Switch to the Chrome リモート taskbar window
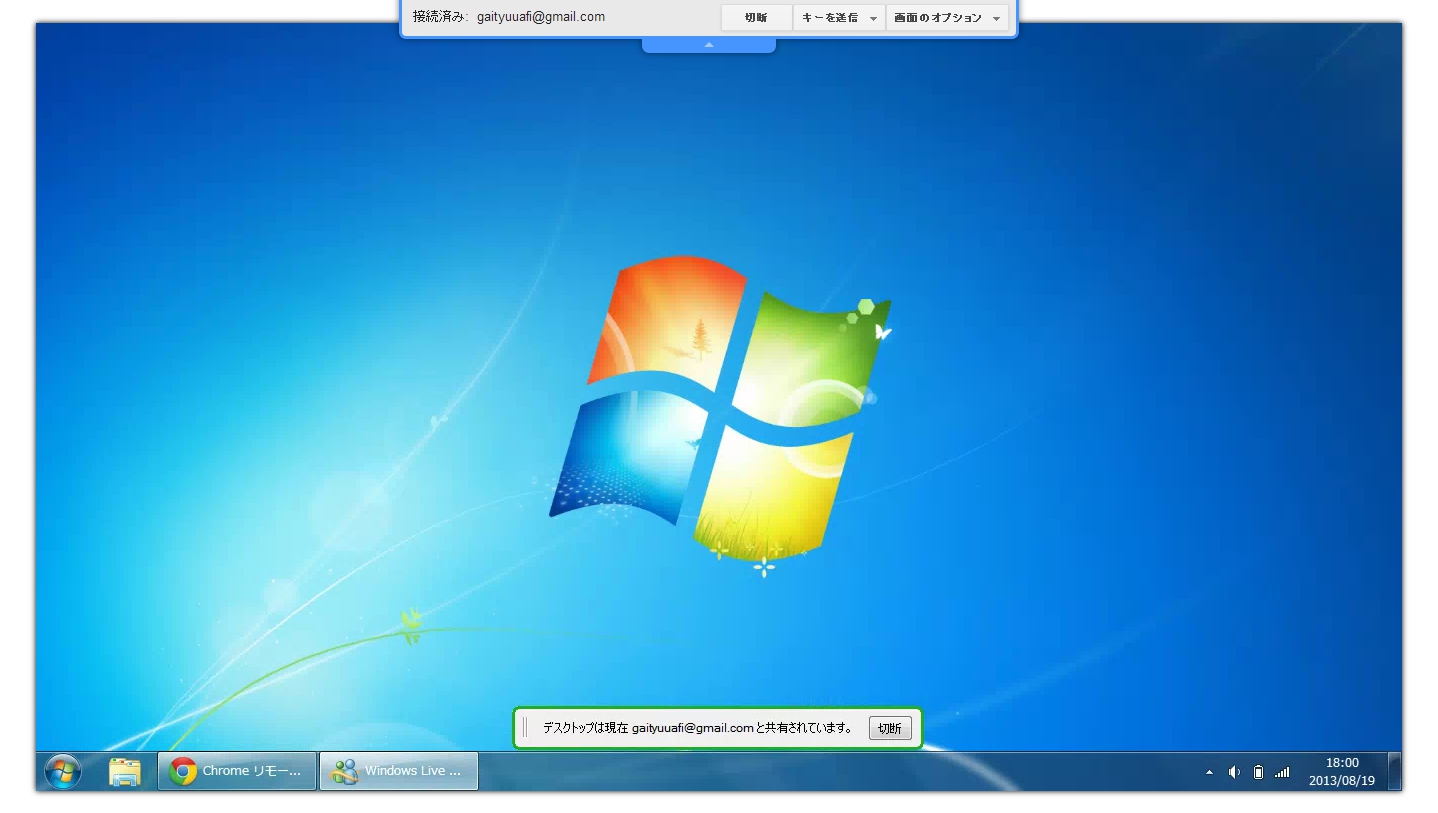Viewport: 1438px width, 813px height. click(x=237, y=771)
